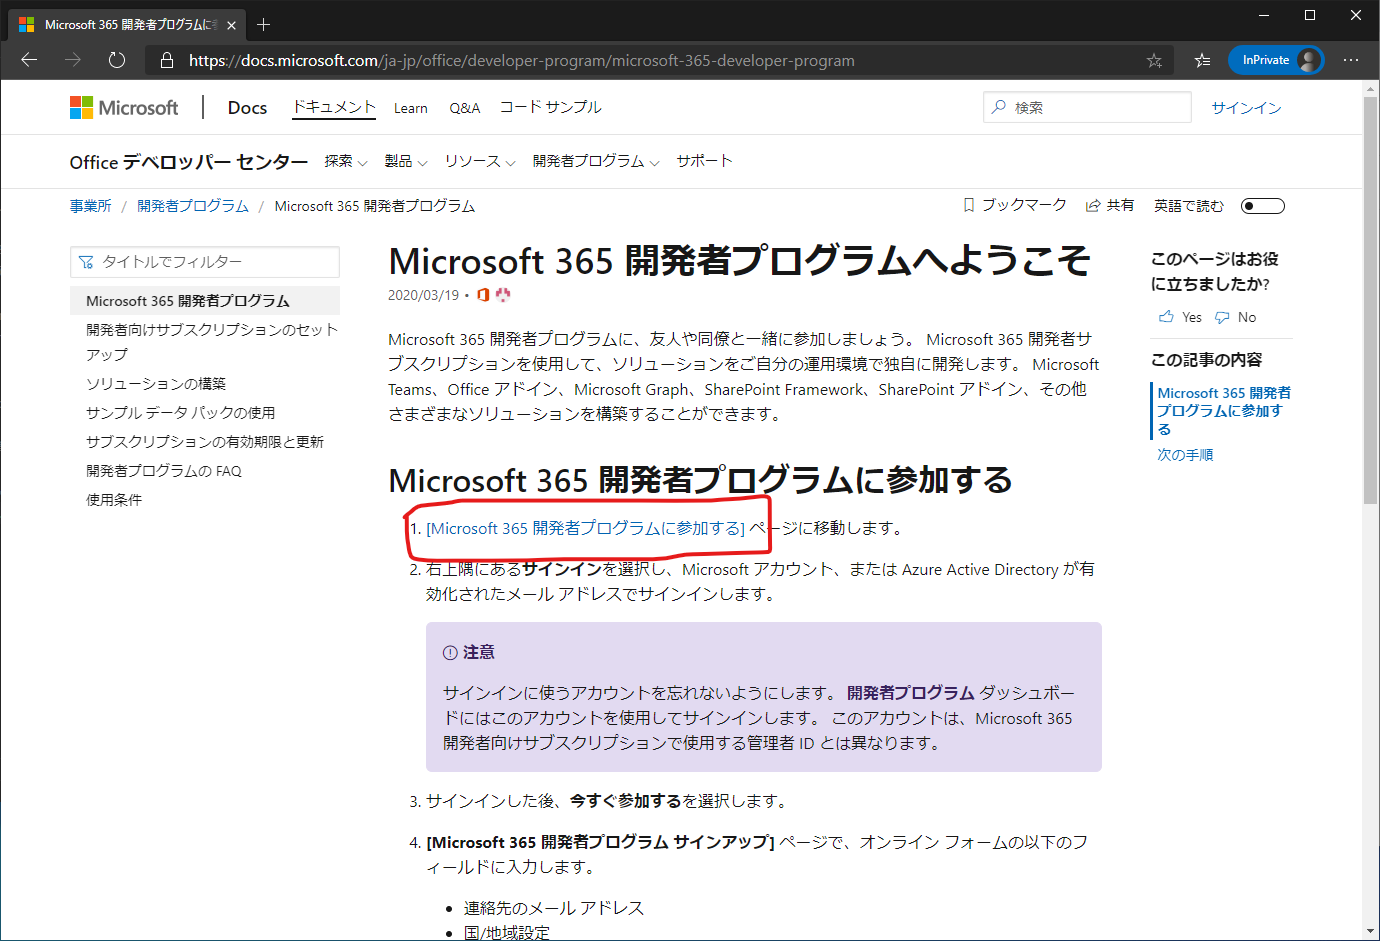Open [Microsoft 365 開発者プログラムに参加する] link
The image size is (1380, 941).
tap(585, 528)
